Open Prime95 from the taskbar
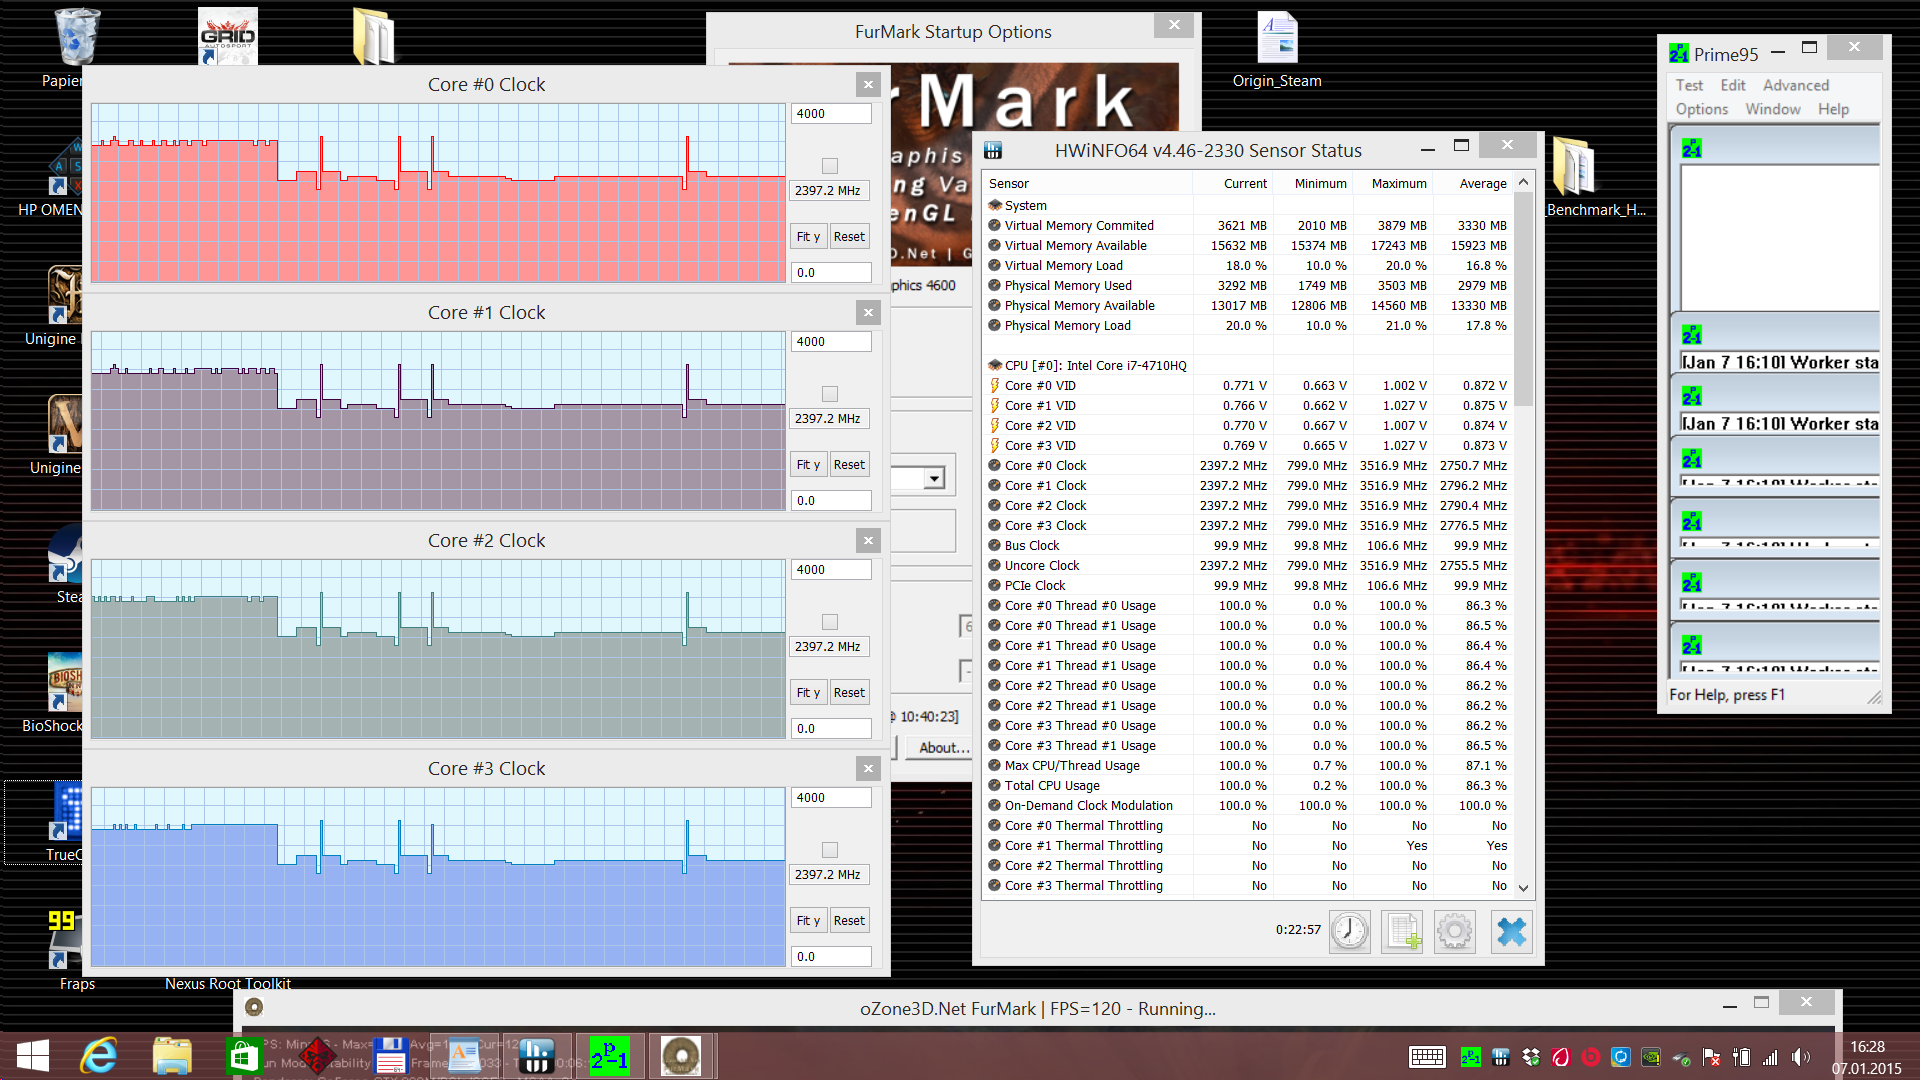Screen dimensions: 1920x1080 (609, 1056)
